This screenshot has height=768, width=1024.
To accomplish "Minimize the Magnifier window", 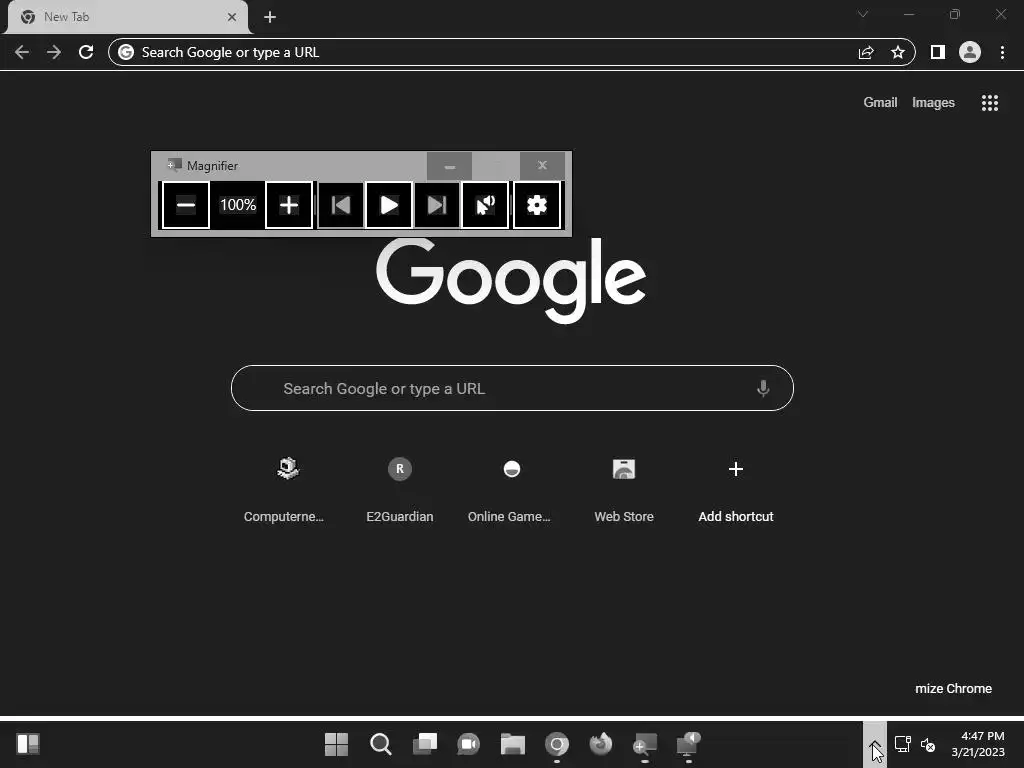I will [x=449, y=166].
